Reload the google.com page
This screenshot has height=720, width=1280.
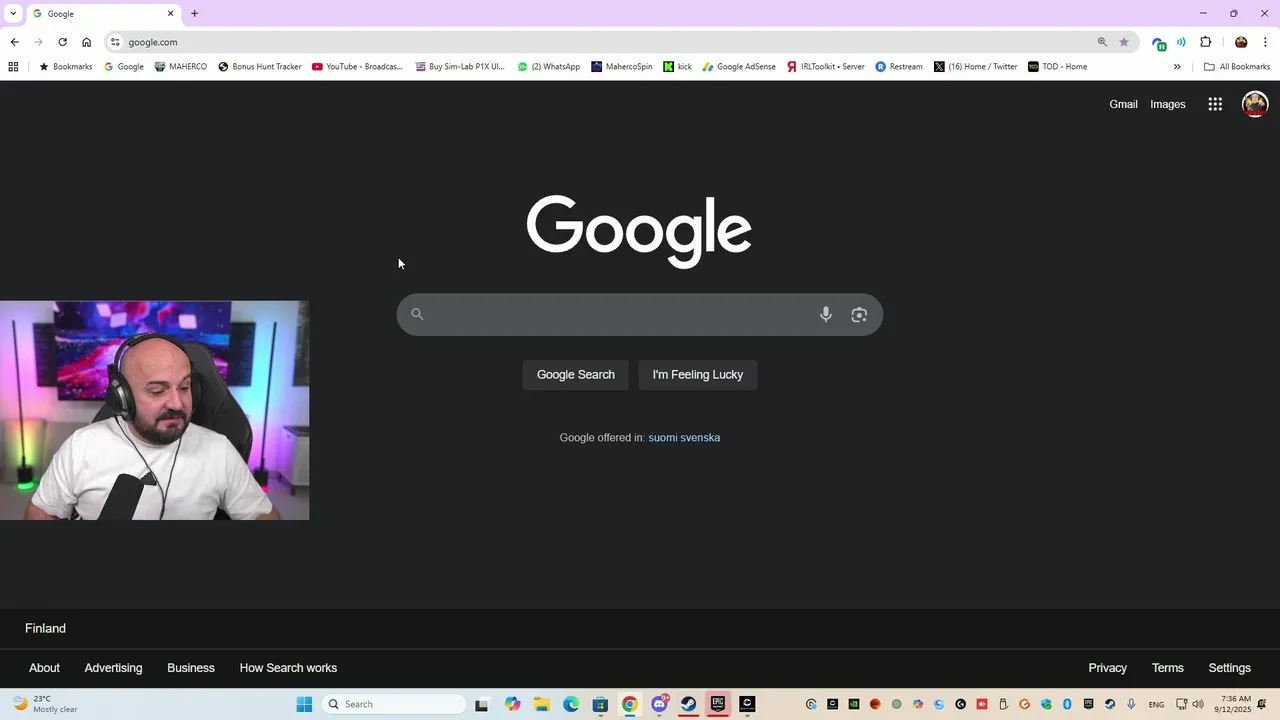click(x=62, y=42)
